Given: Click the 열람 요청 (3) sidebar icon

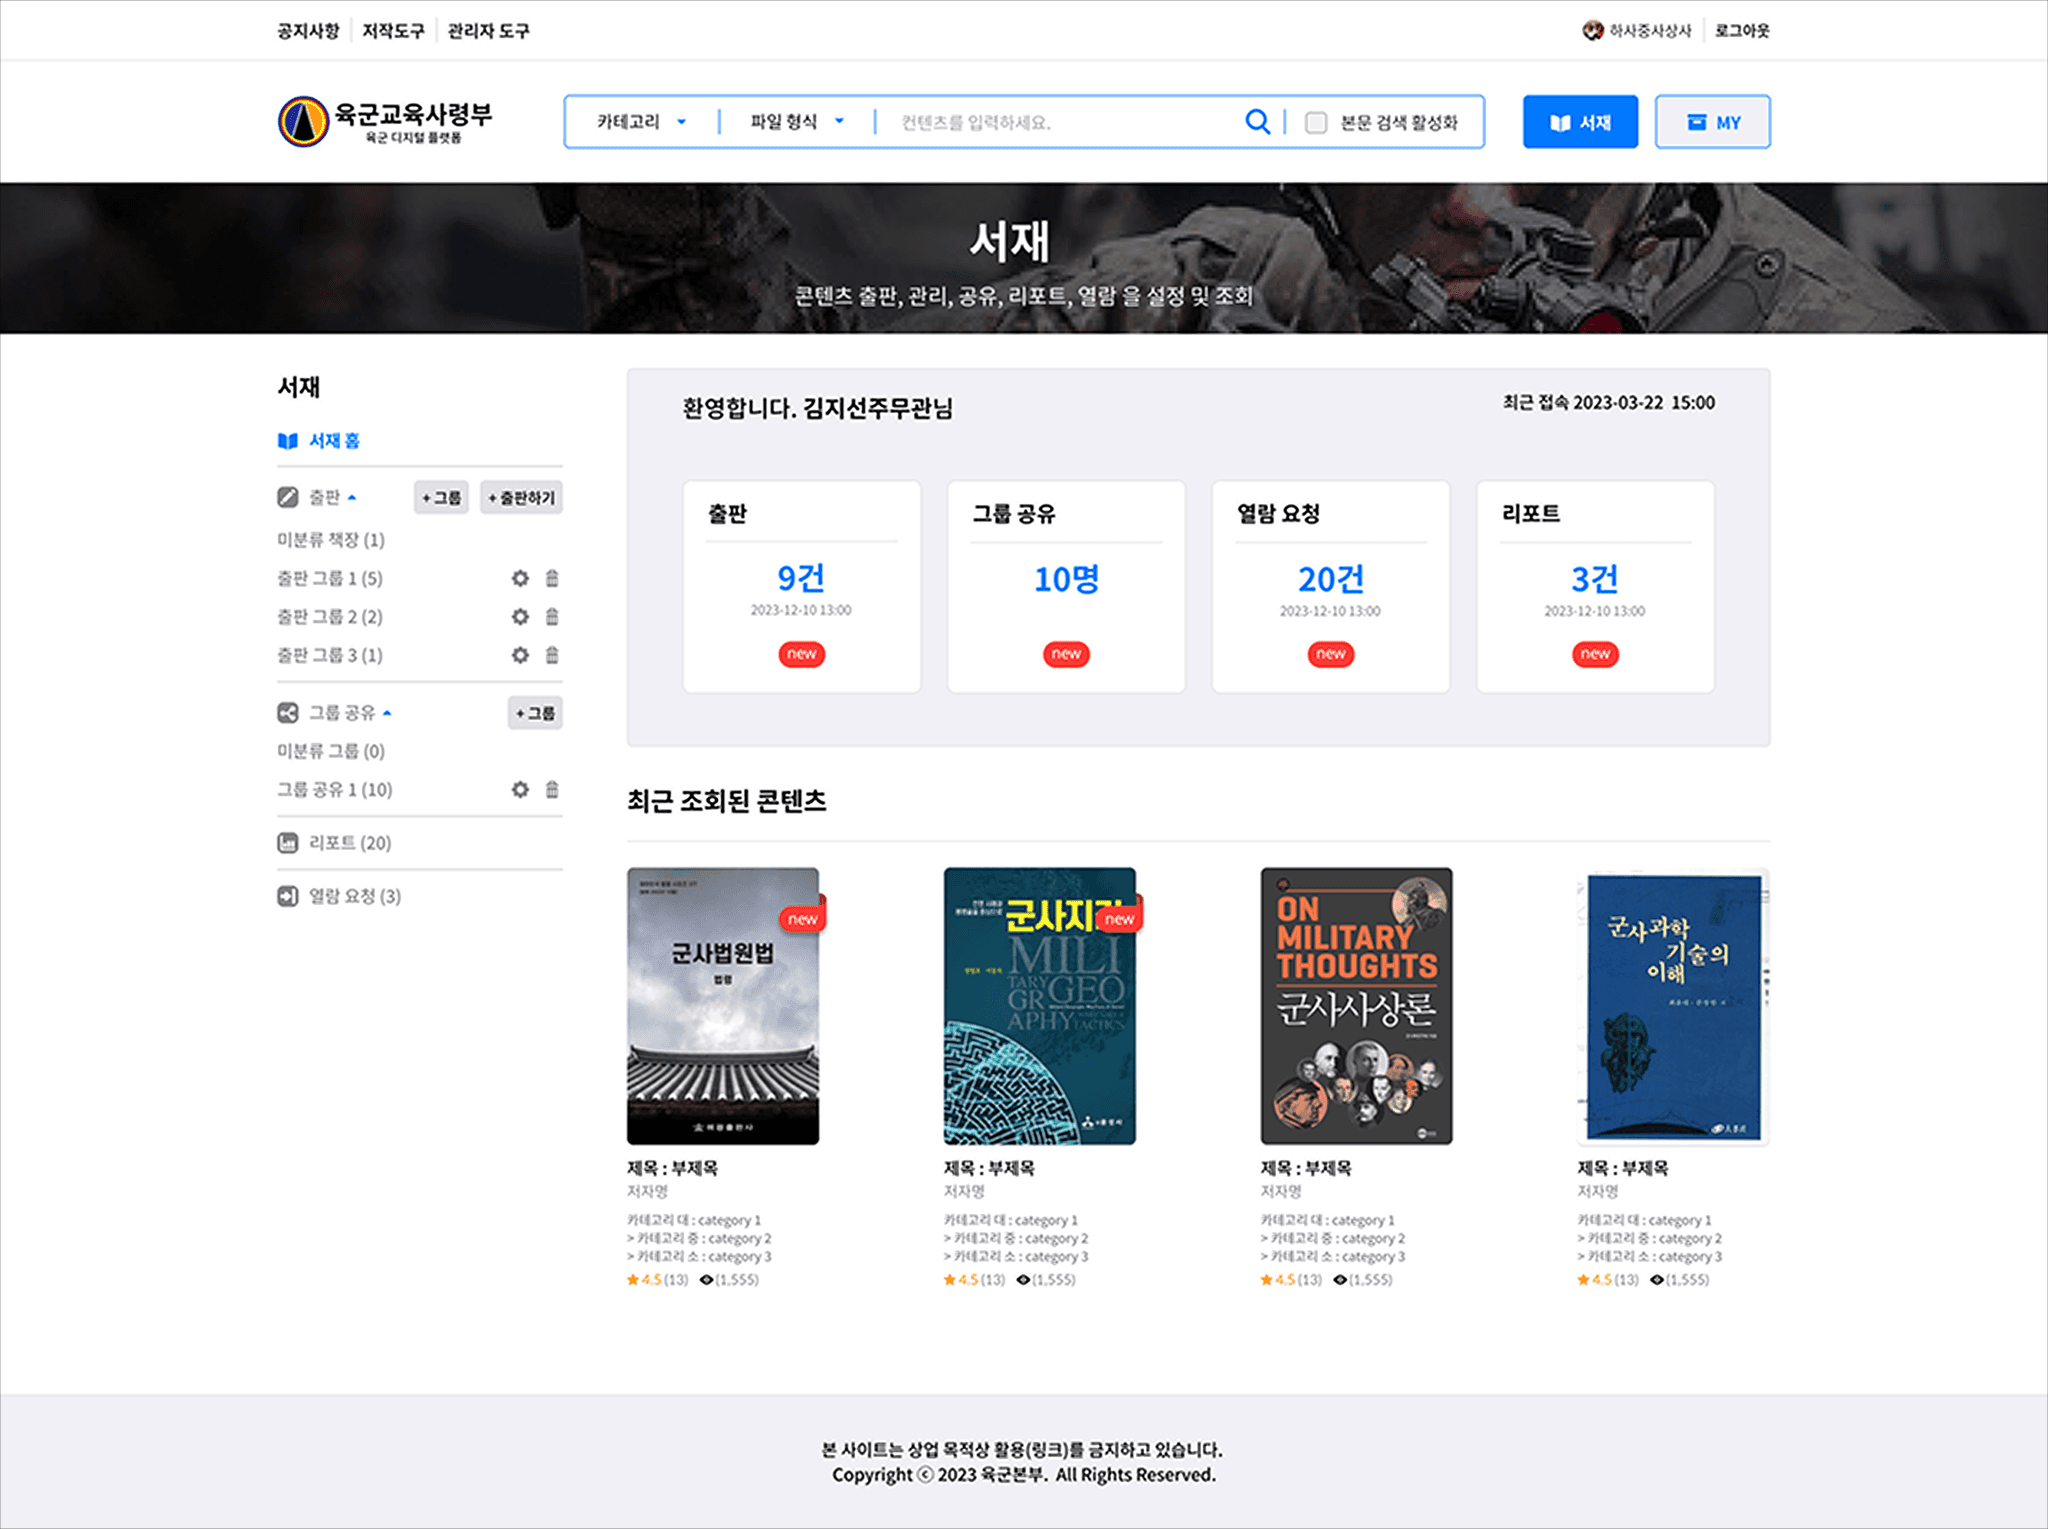Looking at the screenshot, I should tap(288, 896).
